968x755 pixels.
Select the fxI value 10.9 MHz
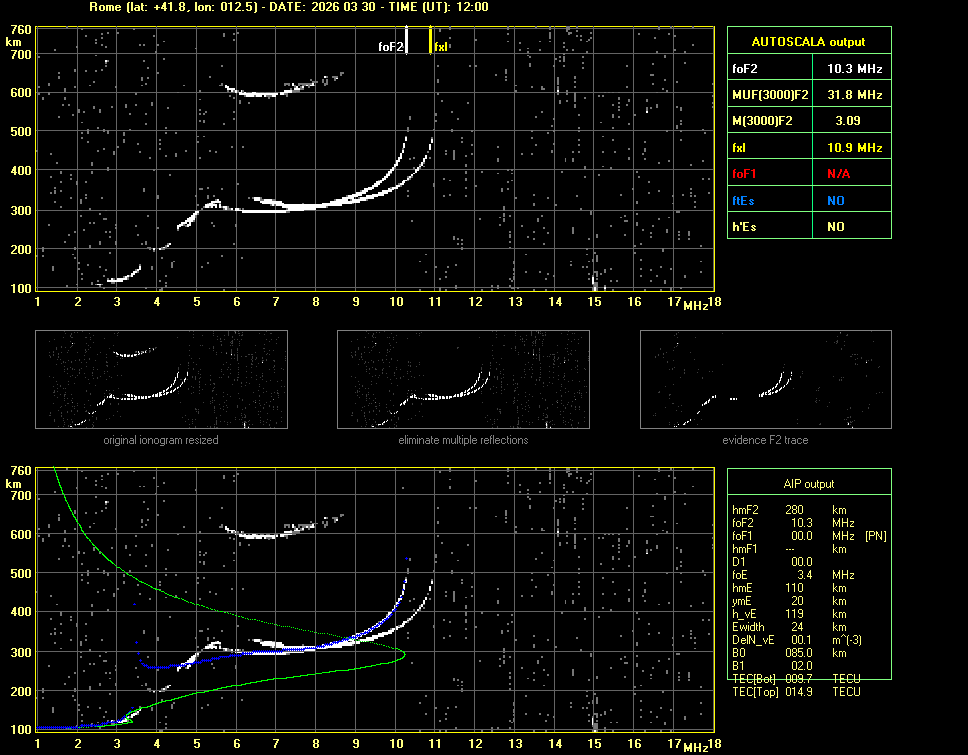[x=854, y=148]
